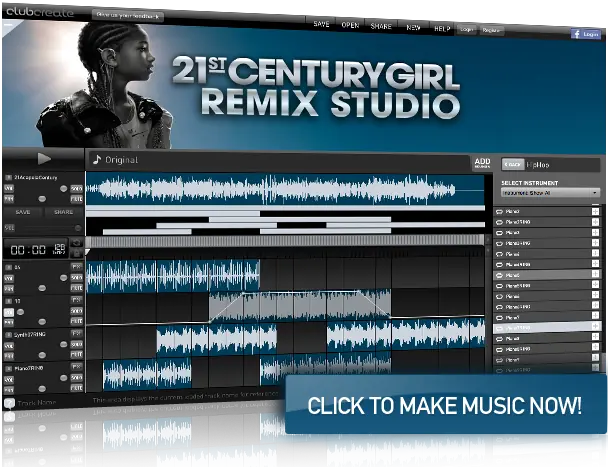Select the gray-highlighted waveform clip with volume envelope
Screen dimensions: 608x467
pyautogui.click(x=300, y=307)
